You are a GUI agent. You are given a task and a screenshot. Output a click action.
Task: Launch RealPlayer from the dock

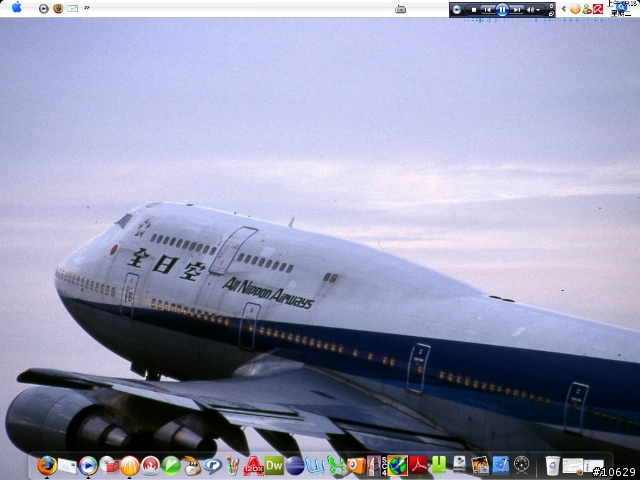click(x=212, y=466)
